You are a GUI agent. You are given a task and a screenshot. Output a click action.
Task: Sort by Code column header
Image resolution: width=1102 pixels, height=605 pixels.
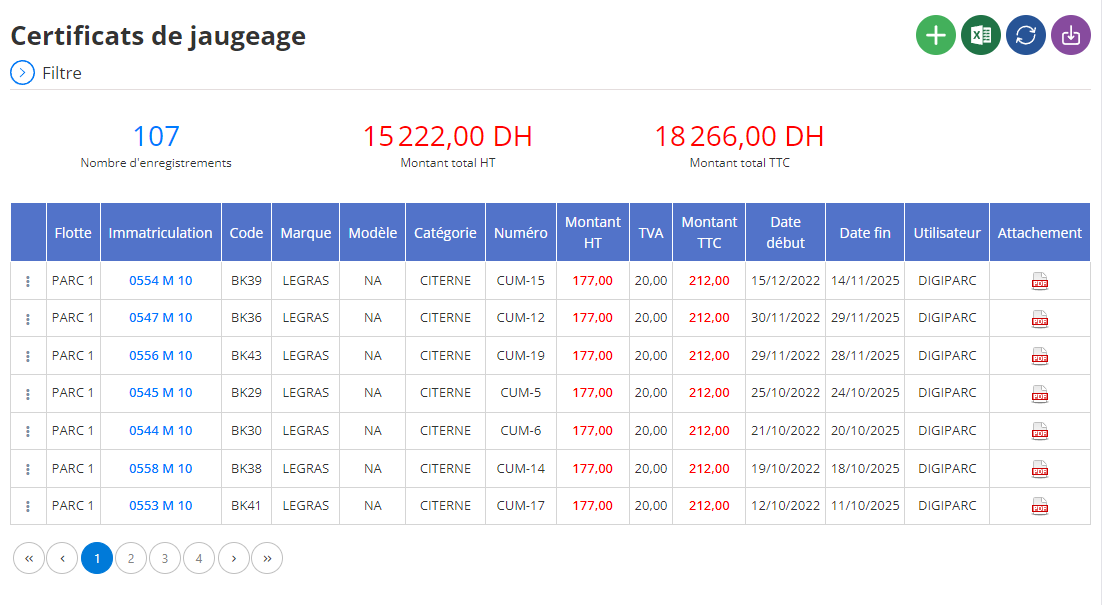[246, 233]
